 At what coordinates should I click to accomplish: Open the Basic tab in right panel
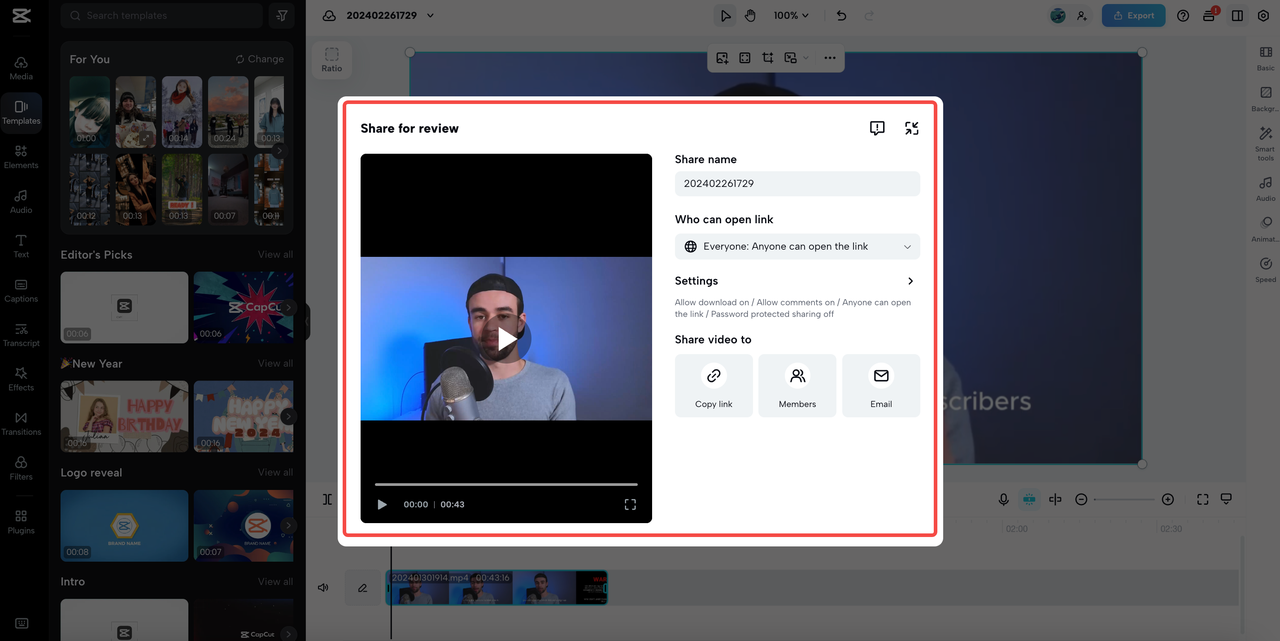click(1265, 58)
